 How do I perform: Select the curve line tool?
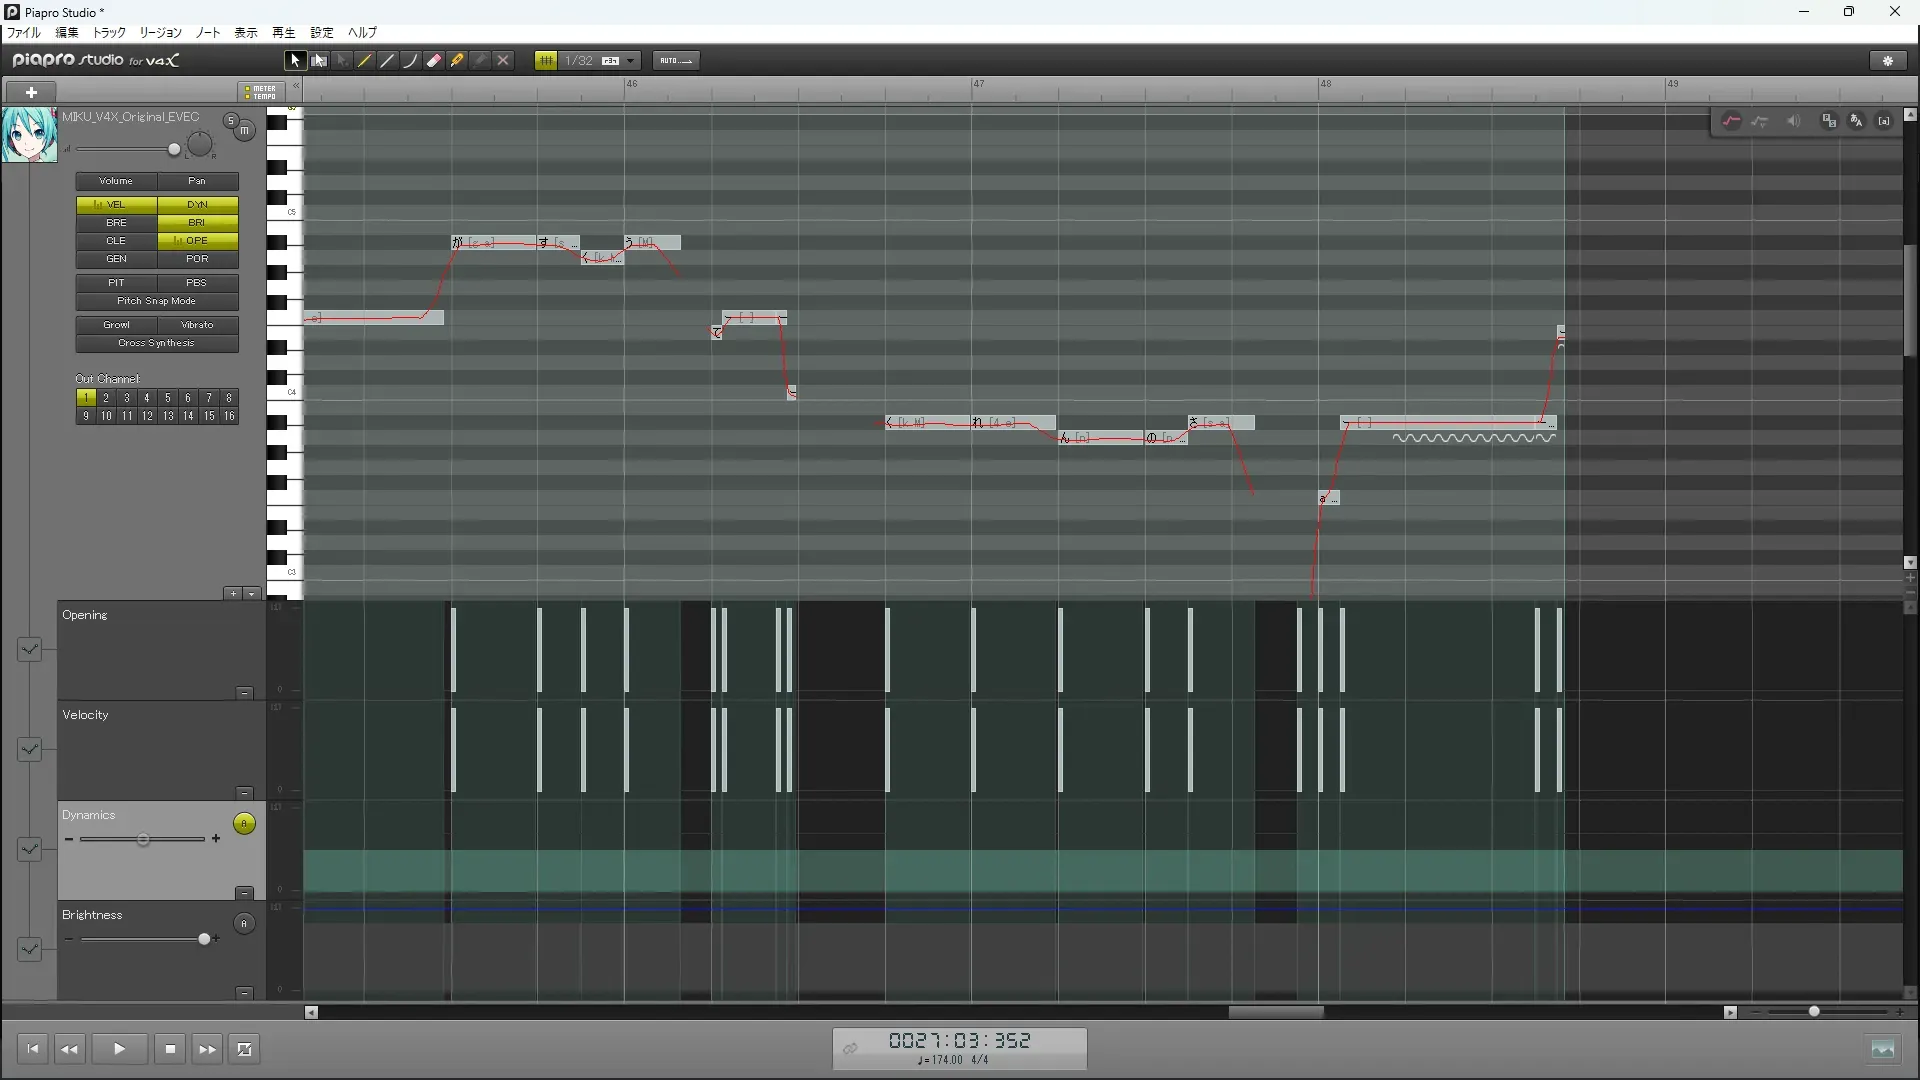[x=410, y=61]
